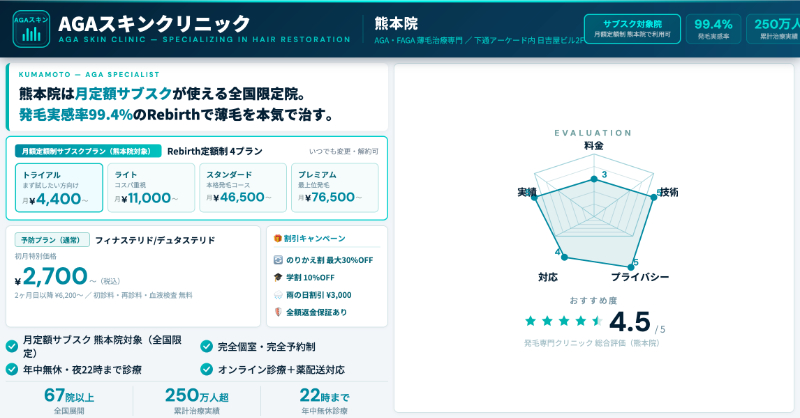Click the 完全個室・完全予約制 checkmark
The height and width of the screenshot is (418, 800).
(207, 346)
